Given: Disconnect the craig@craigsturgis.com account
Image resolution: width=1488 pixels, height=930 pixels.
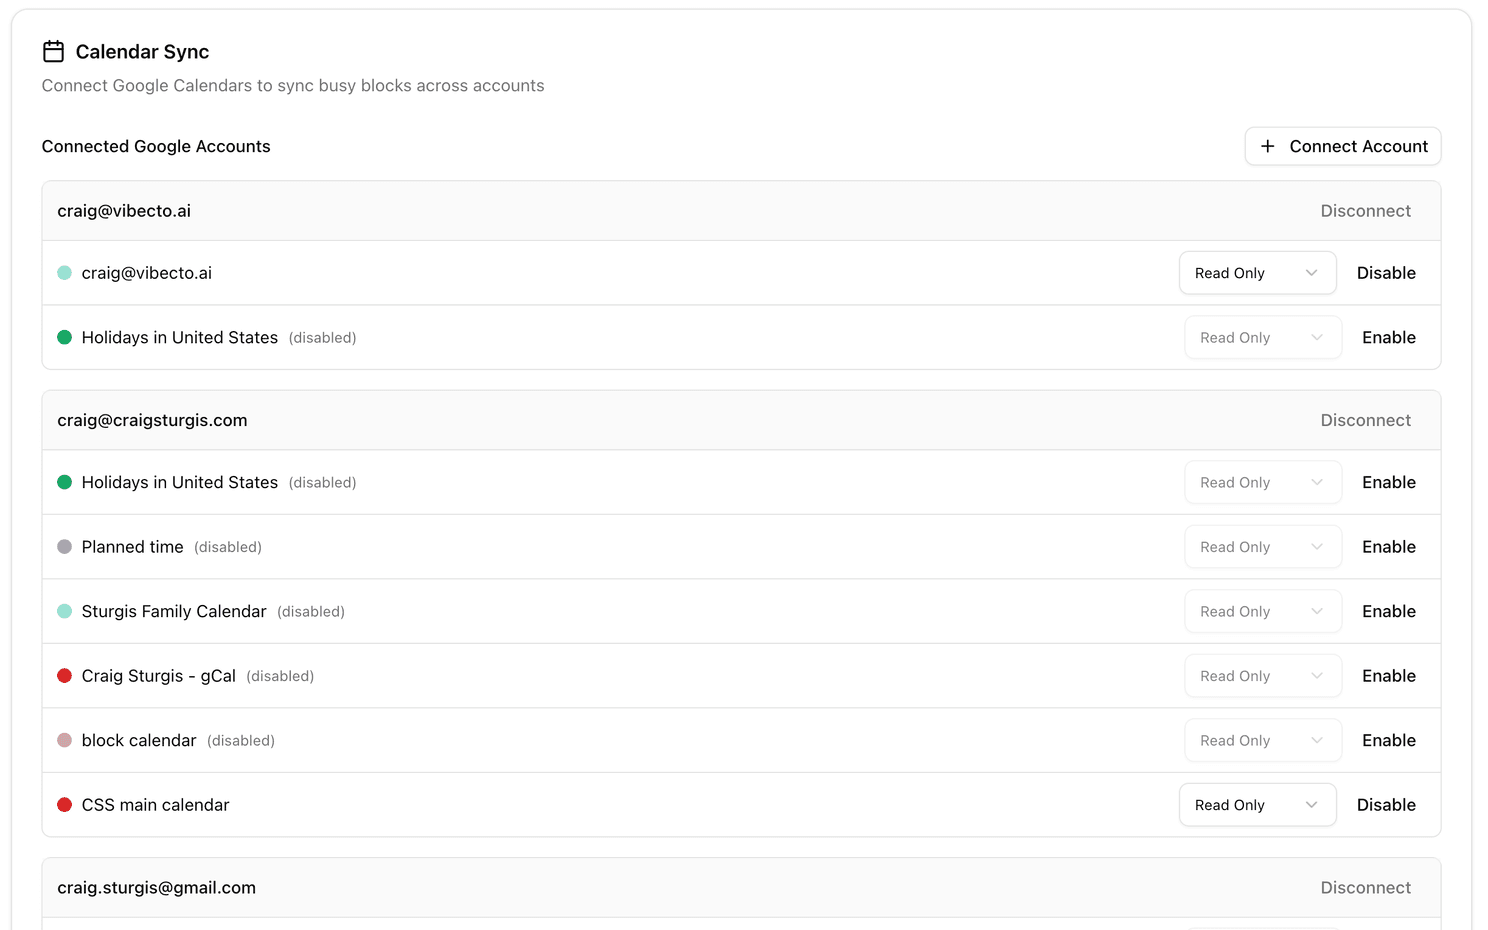Looking at the screenshot, I should point(1365,420).
